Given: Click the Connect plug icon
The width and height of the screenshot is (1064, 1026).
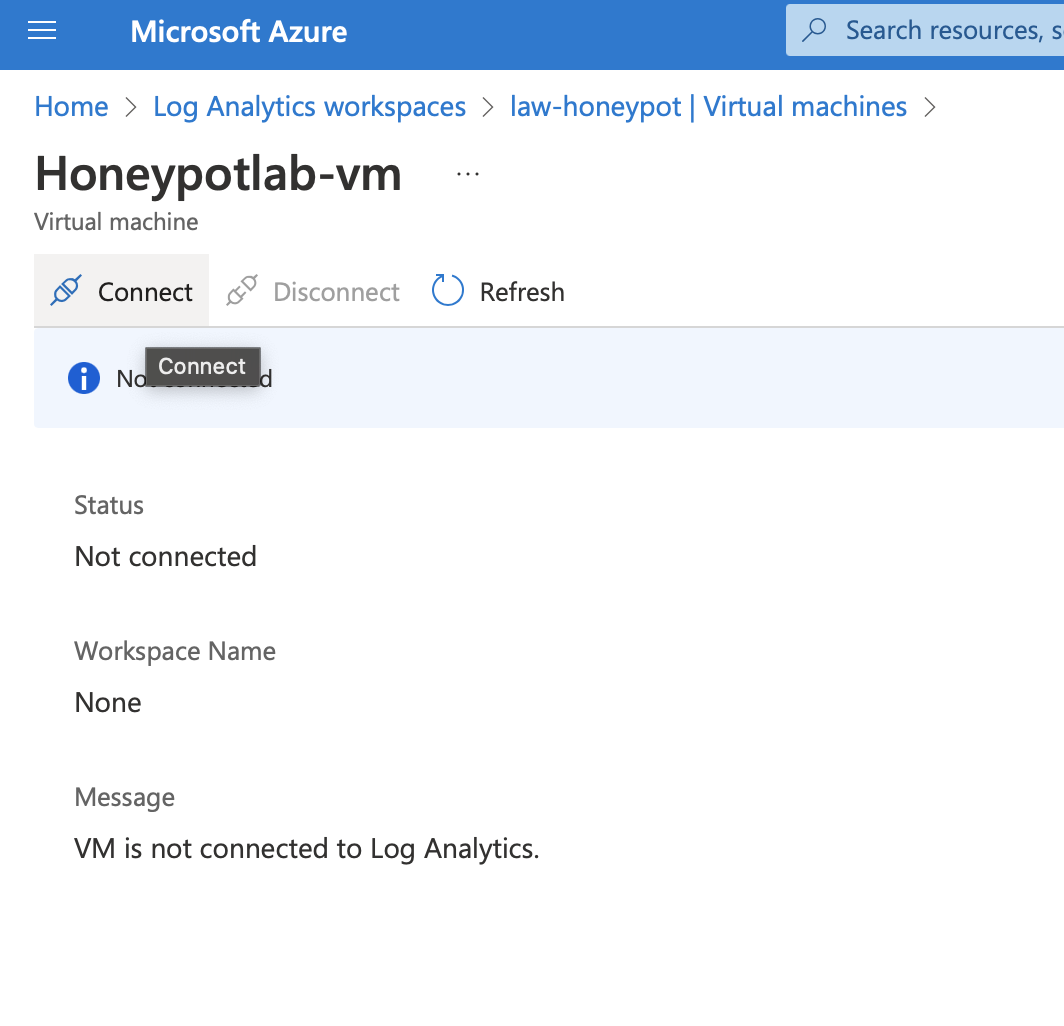Looking at the screenshot, I should coord(66,290).
